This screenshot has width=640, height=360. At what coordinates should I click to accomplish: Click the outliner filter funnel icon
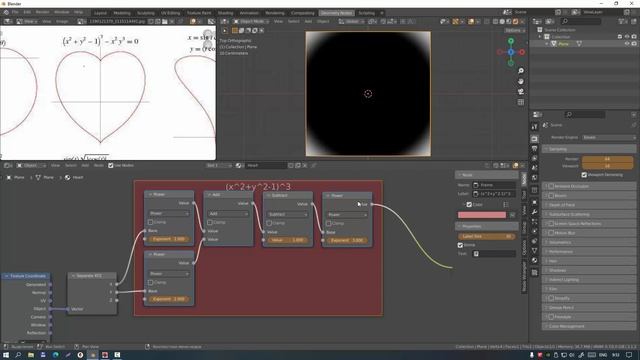coord(622,21)
